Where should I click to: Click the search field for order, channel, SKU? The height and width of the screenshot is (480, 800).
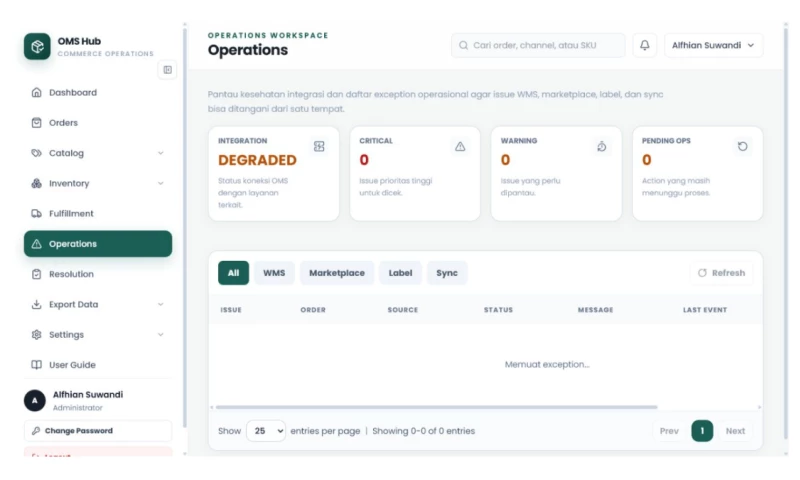point(538,45)
